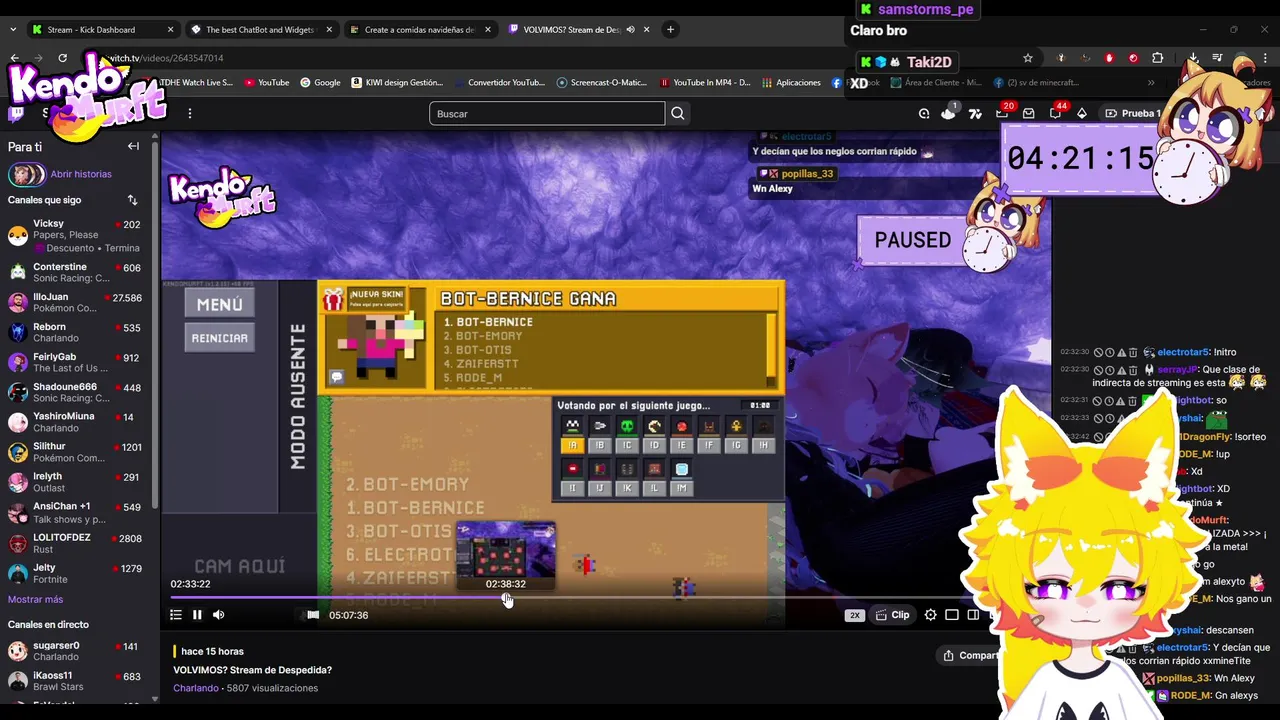Click the Compartir share button
Screen dimensions: 1280x720
pyautogui.click(x=970, y=655)
